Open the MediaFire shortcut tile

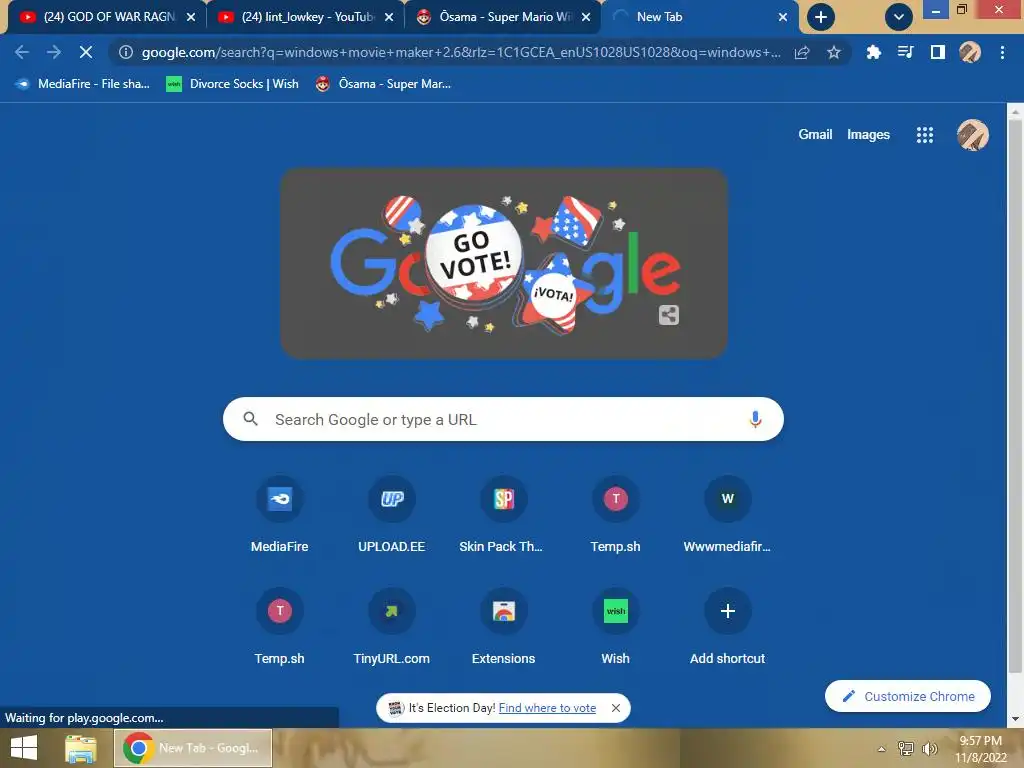click(280, 515)
